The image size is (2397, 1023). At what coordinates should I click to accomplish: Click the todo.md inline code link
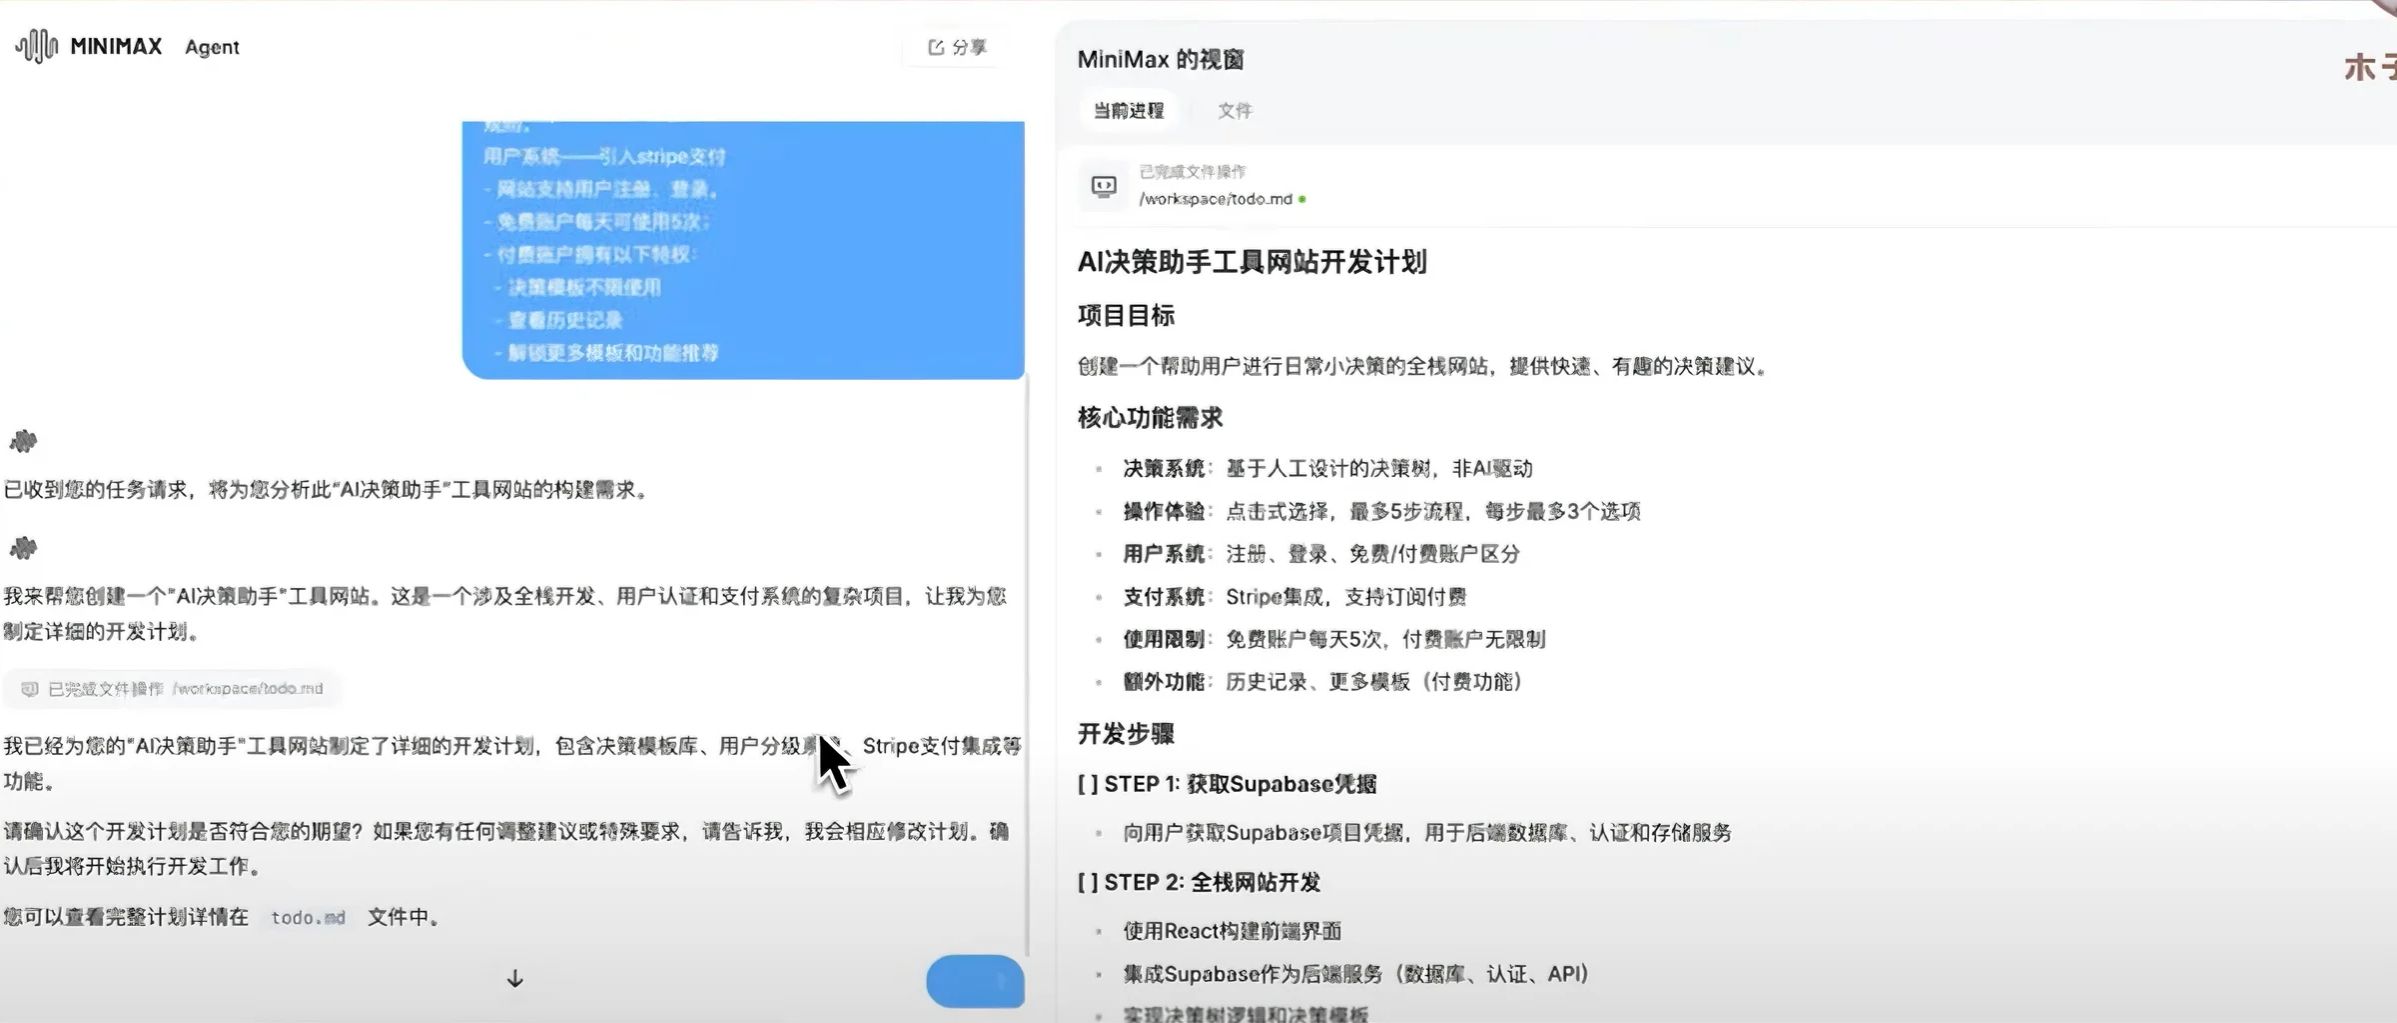tap(308, 917)
